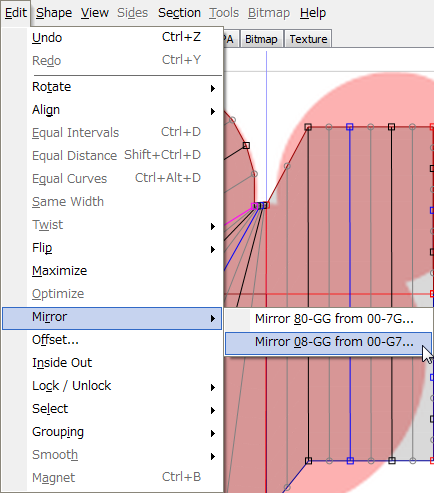Click the Tools menu item

pos(224,13)
